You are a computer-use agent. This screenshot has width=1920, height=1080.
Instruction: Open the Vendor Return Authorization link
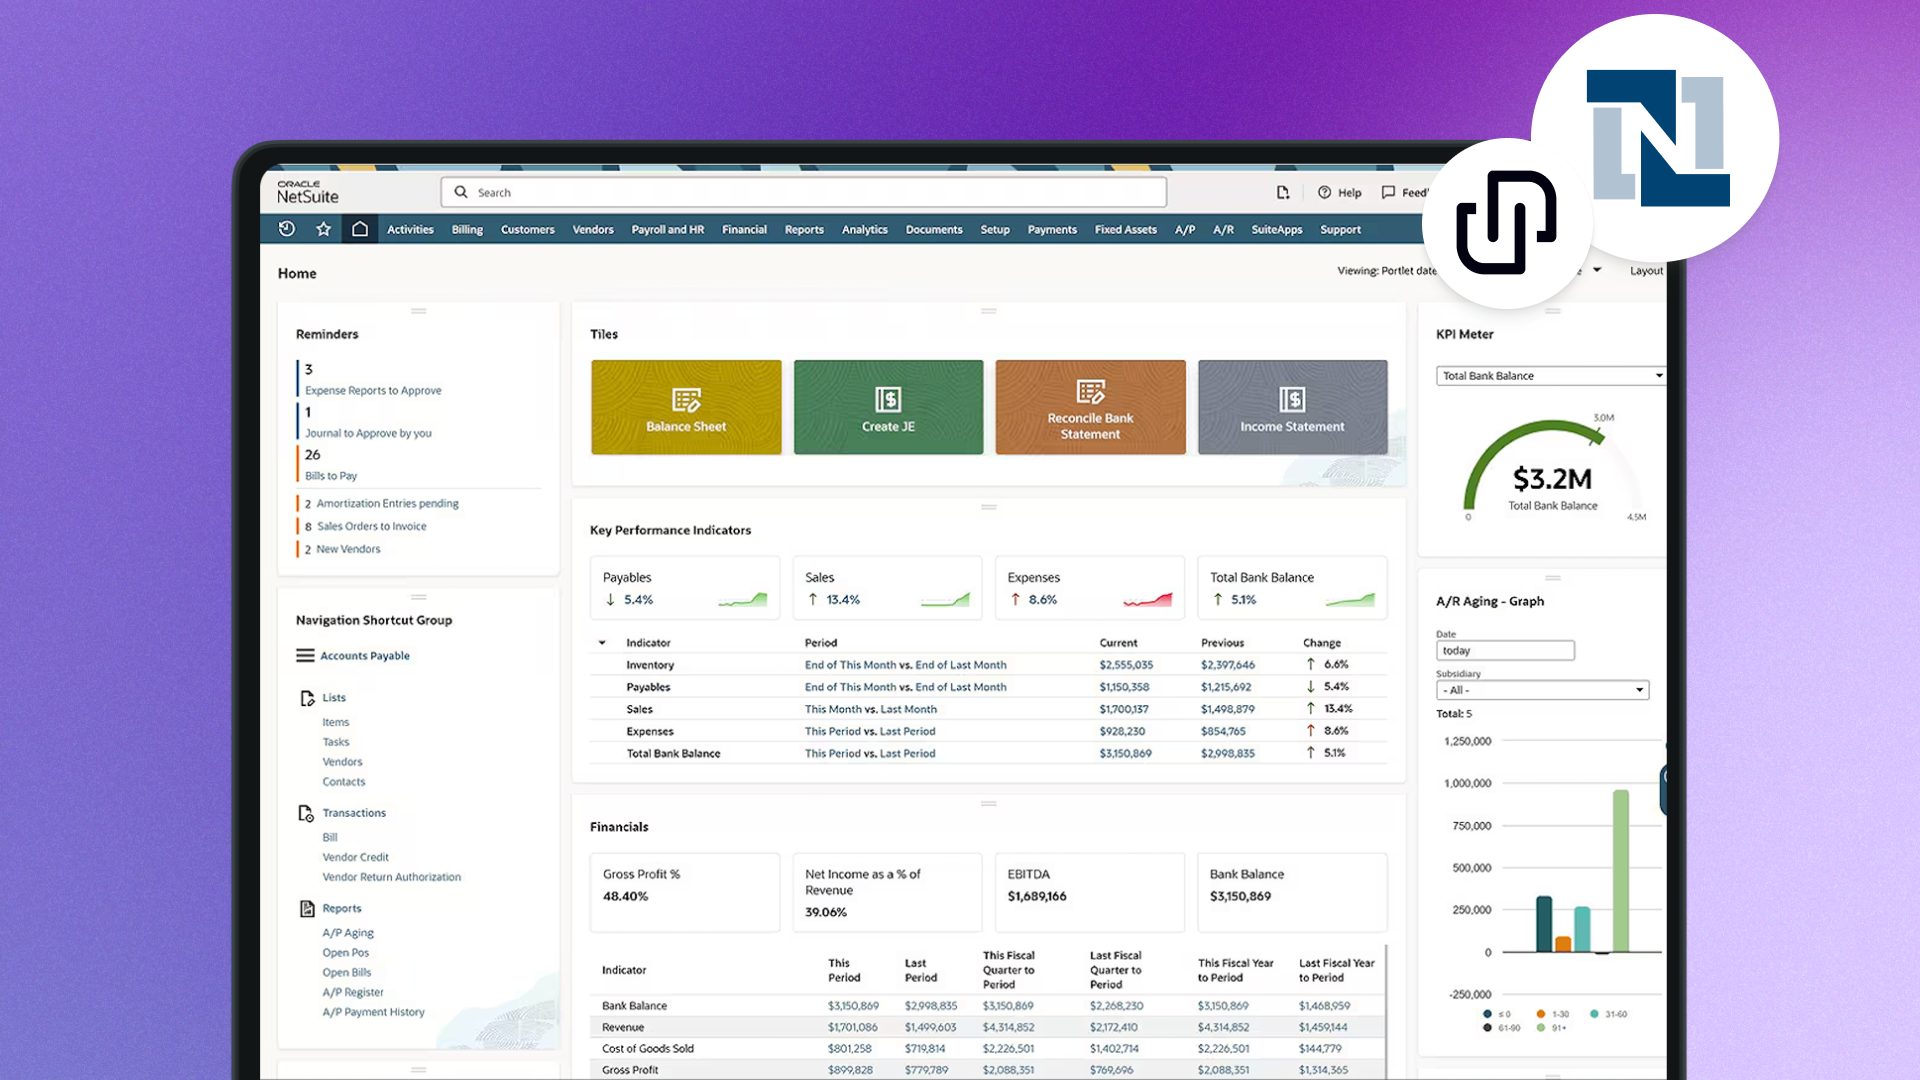[392, 877]
